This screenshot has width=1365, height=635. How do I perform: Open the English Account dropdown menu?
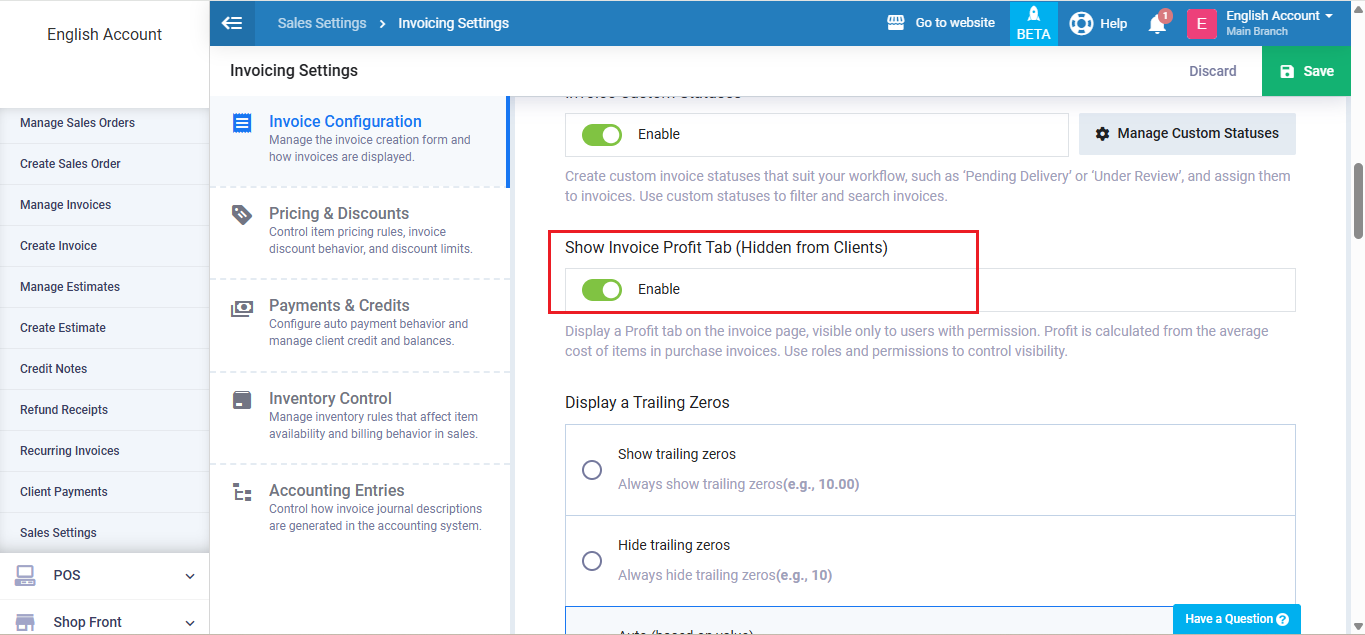tap(1280, 16)
